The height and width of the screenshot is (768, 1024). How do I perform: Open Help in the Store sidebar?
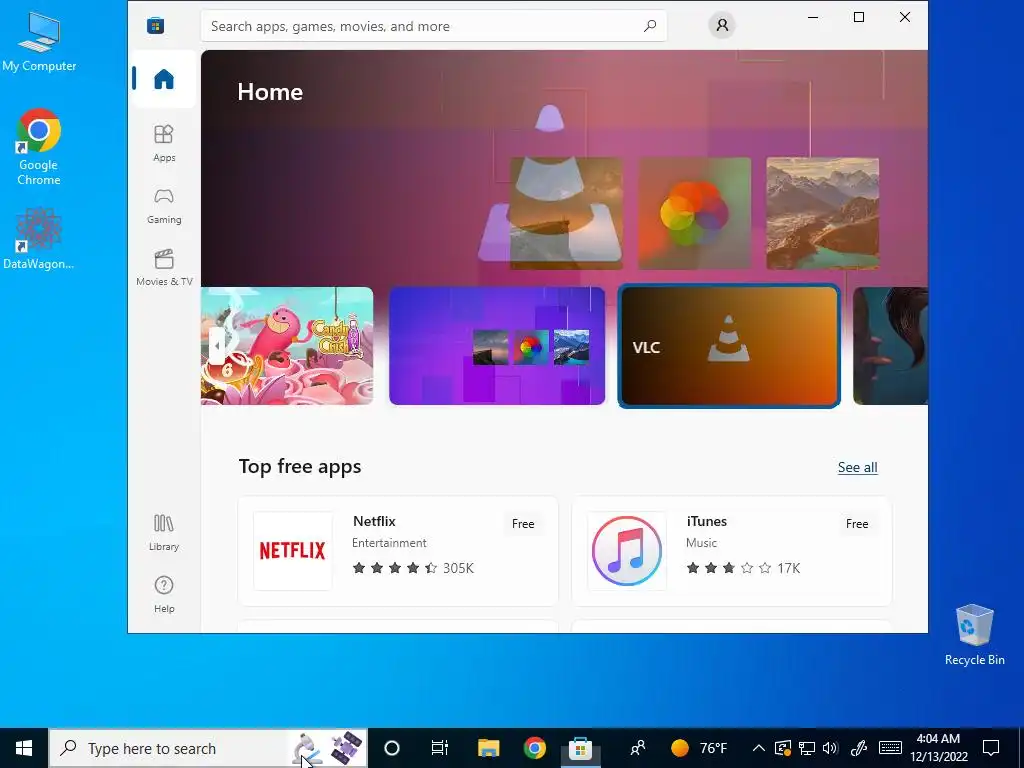pos(164,594)
